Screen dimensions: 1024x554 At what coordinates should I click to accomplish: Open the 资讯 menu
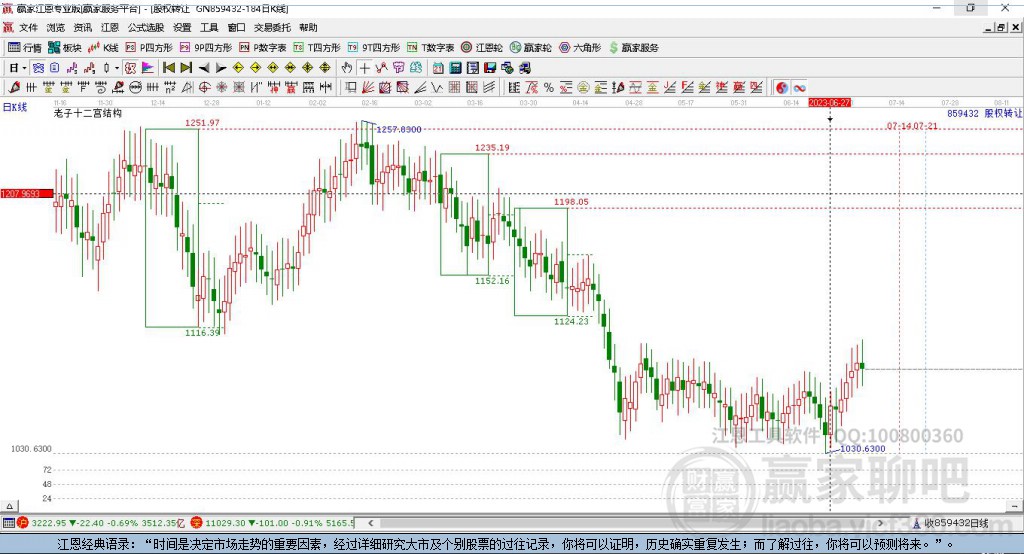click(x=83, y=27)
